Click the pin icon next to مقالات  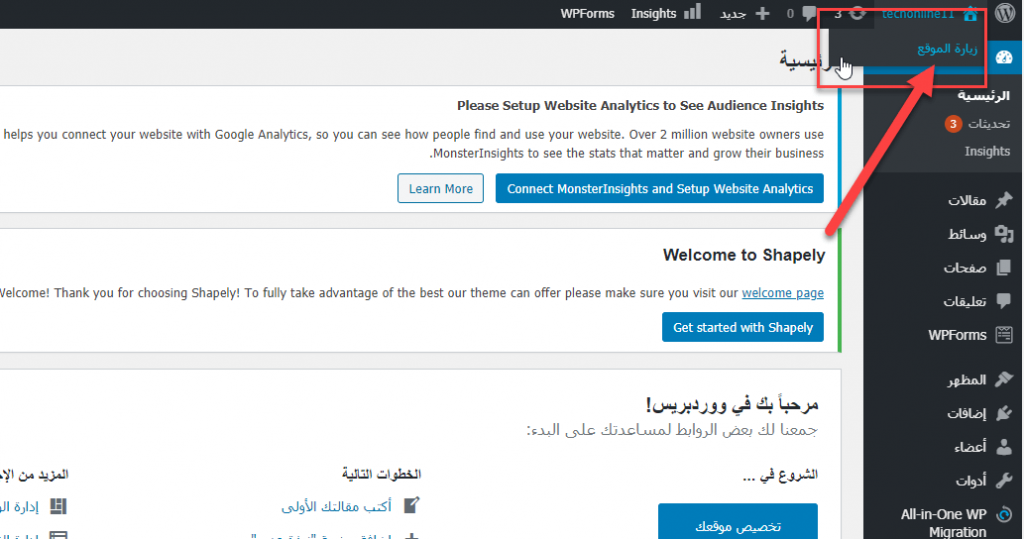coord(1004,200)
